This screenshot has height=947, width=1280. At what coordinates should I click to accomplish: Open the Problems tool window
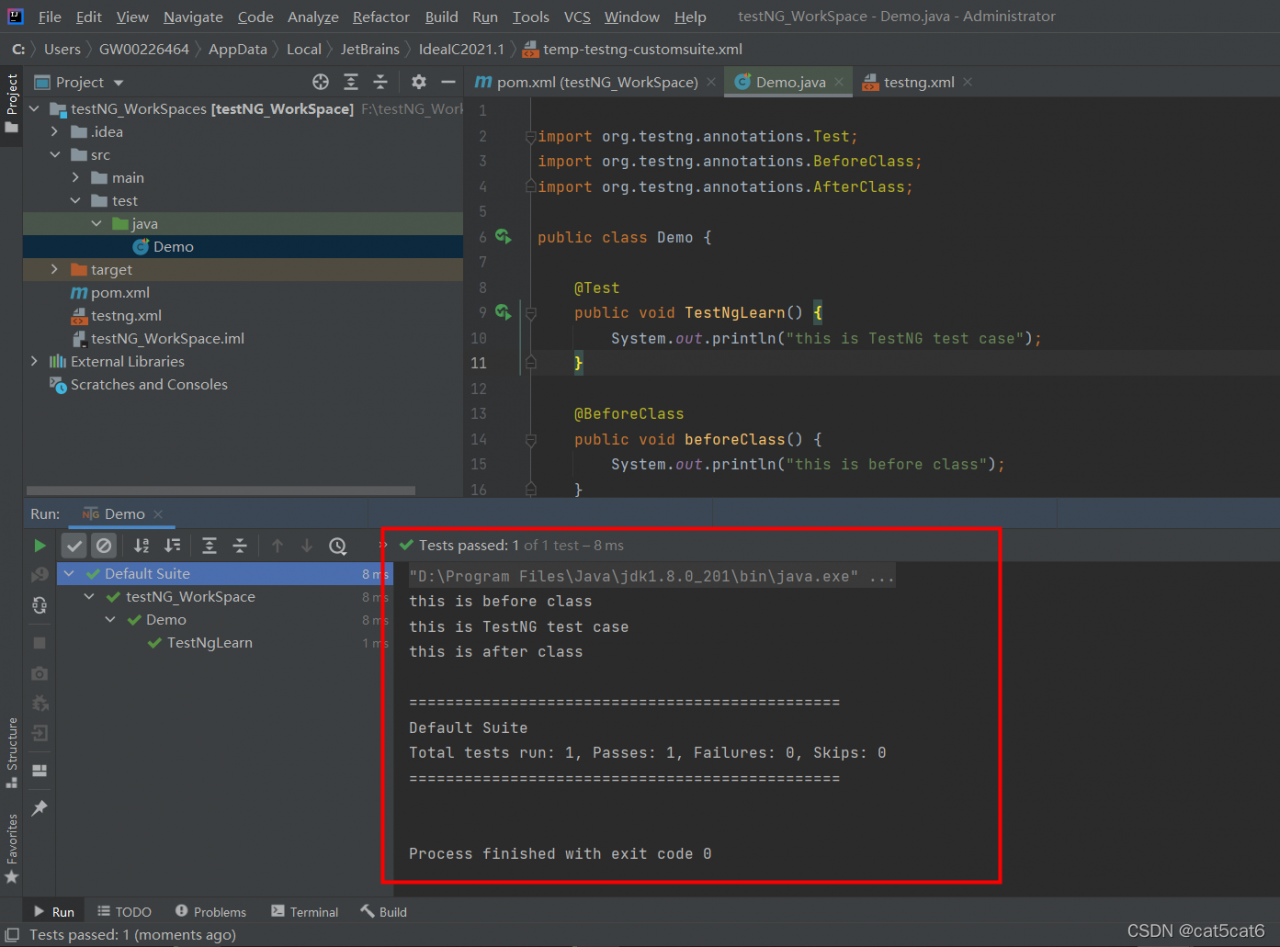point(210,912)
